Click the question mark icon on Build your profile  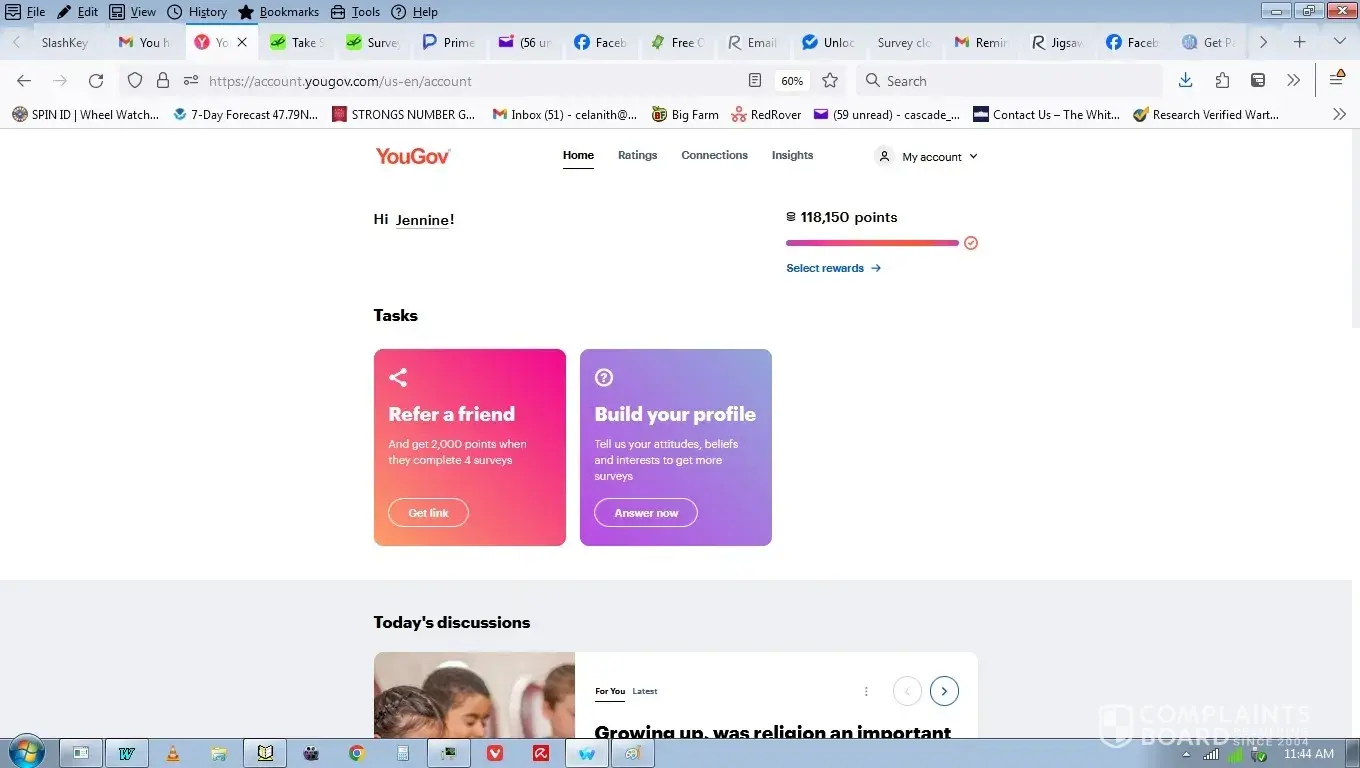click(x=604, y=377)
